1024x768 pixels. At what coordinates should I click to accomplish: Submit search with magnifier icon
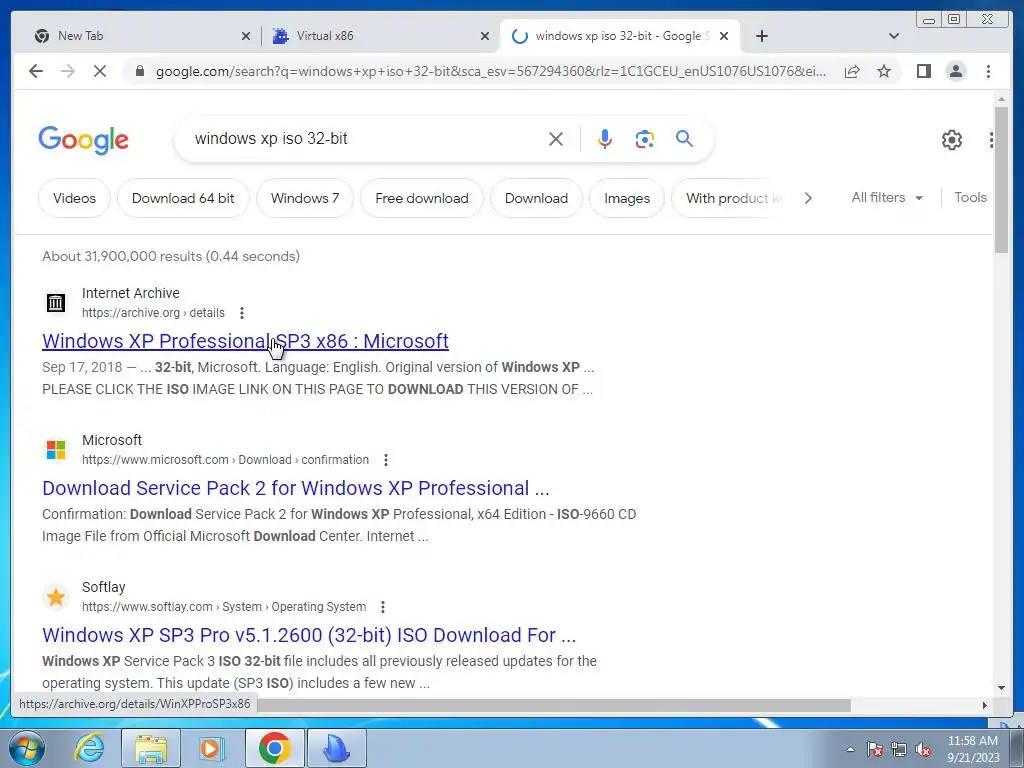[x=684, y=138]
